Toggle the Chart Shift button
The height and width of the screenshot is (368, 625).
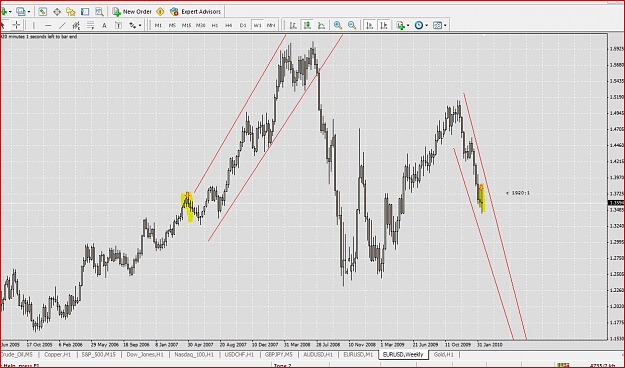pos(383,26)
